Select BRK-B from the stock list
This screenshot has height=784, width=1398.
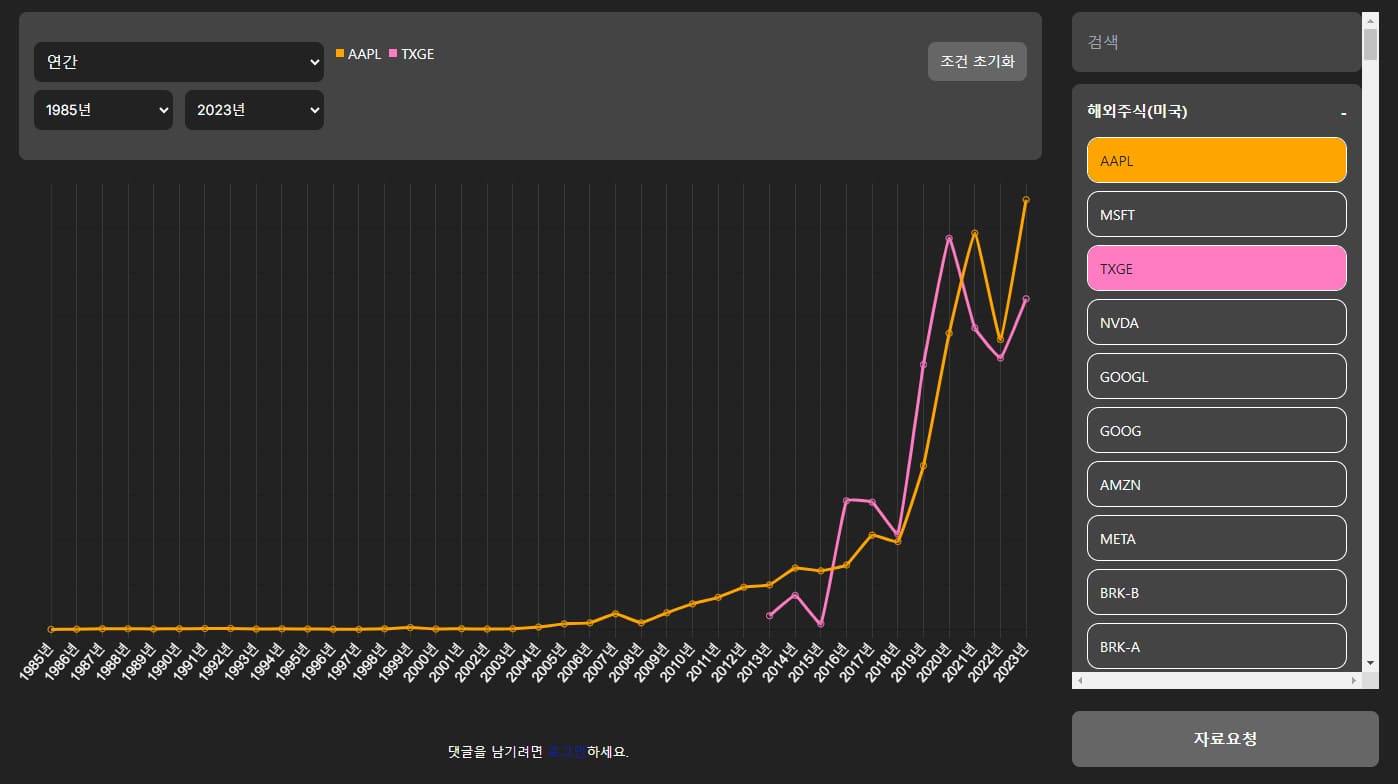(1216, 592)
